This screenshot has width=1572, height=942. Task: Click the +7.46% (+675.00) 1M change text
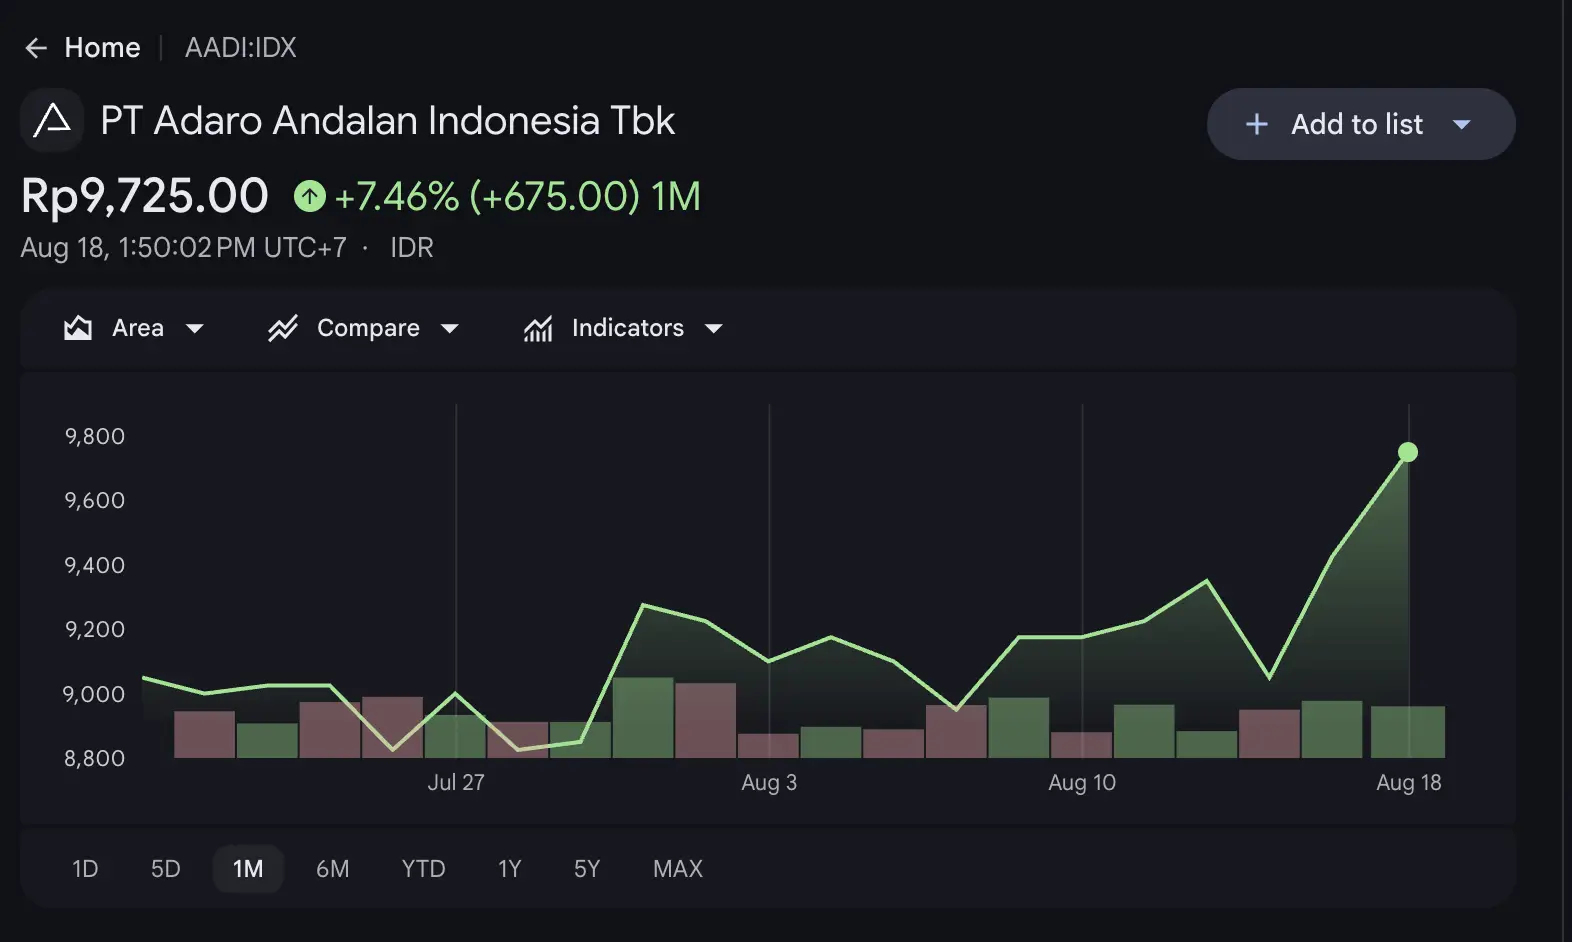[x=518, y=196]
